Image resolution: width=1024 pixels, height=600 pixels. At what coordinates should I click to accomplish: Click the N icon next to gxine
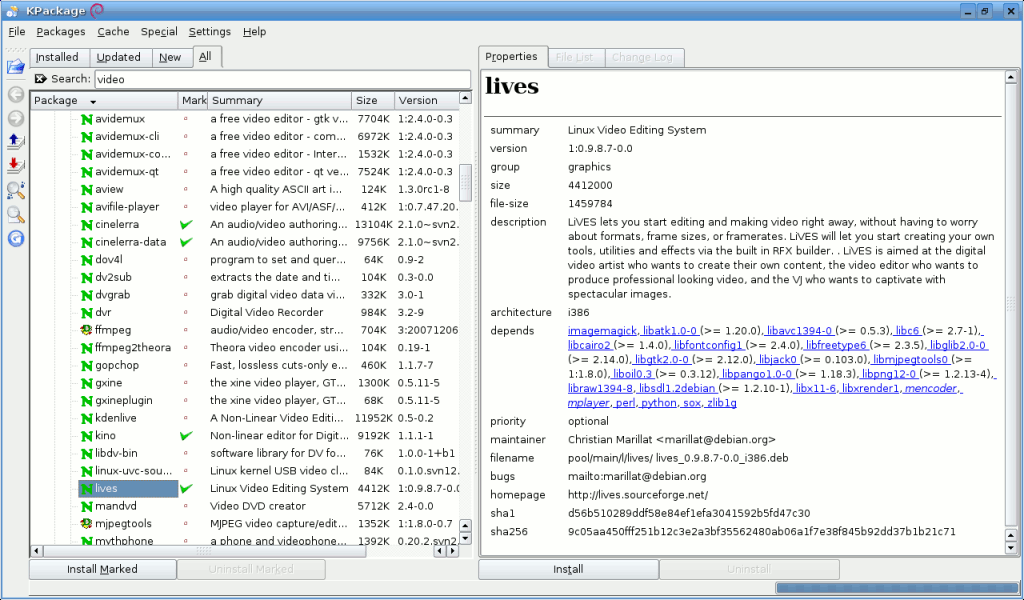click(86, 383)
